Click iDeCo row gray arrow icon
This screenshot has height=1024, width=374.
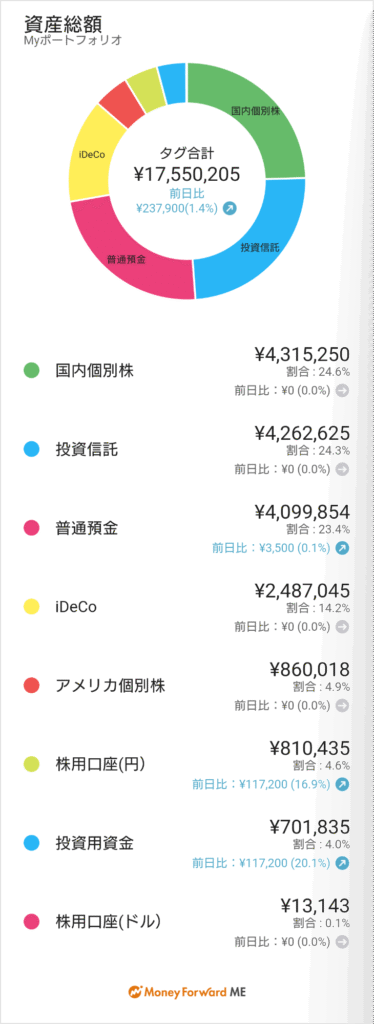(x=342, y=626)
